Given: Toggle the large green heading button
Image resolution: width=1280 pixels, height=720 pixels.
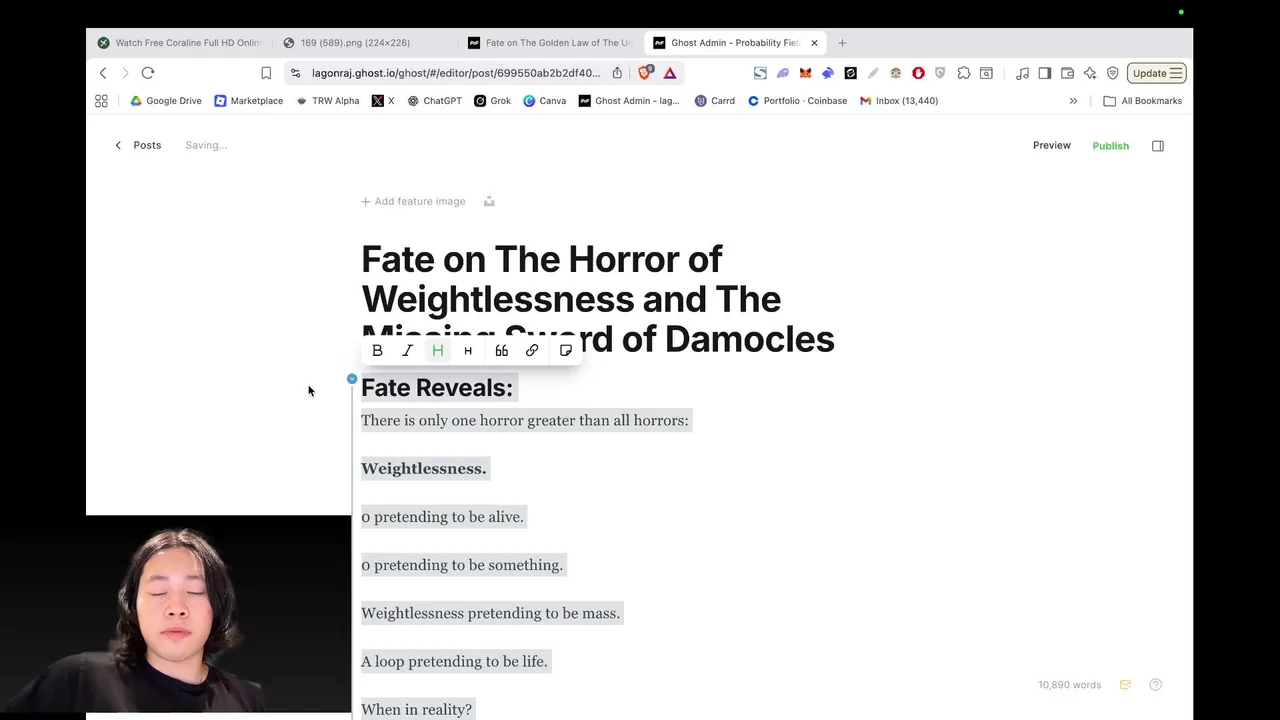Looking at the screenshot, I should click(438, 351).
